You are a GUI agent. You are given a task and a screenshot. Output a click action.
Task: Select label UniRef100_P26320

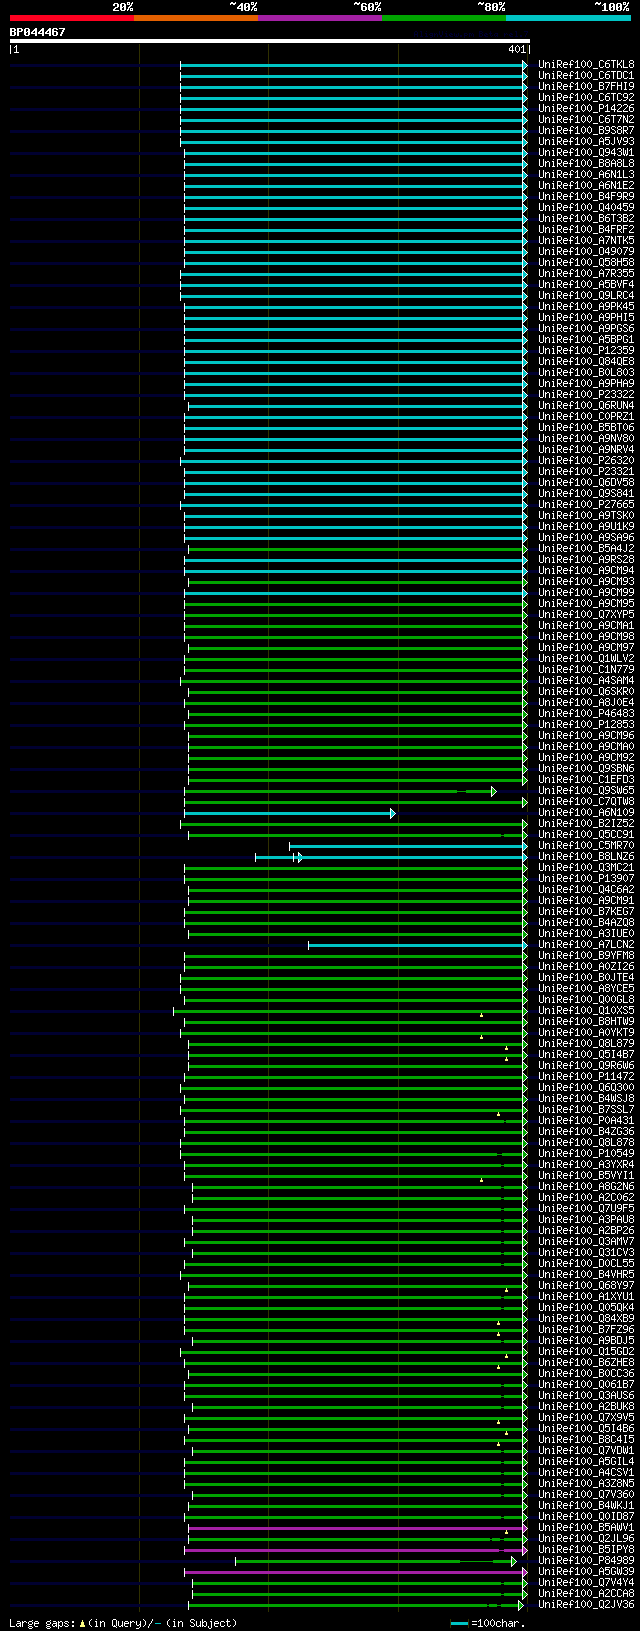click(586, 460)
